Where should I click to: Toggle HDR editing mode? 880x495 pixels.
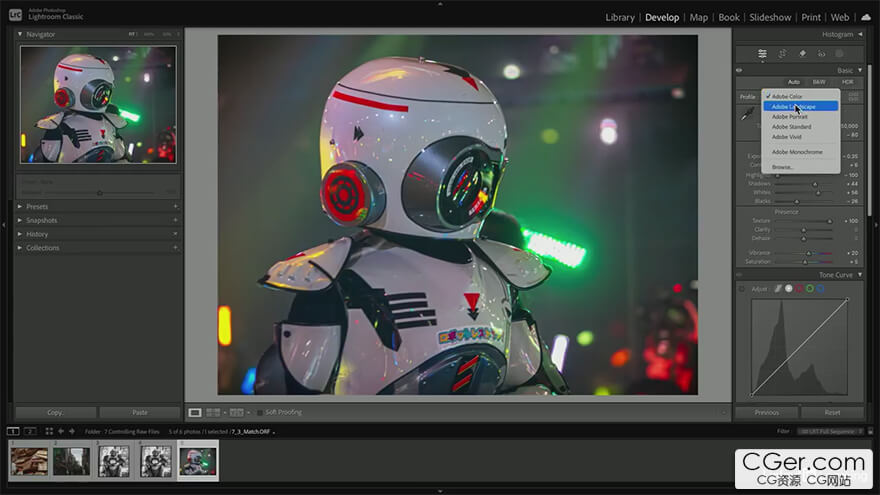[847, 82]
